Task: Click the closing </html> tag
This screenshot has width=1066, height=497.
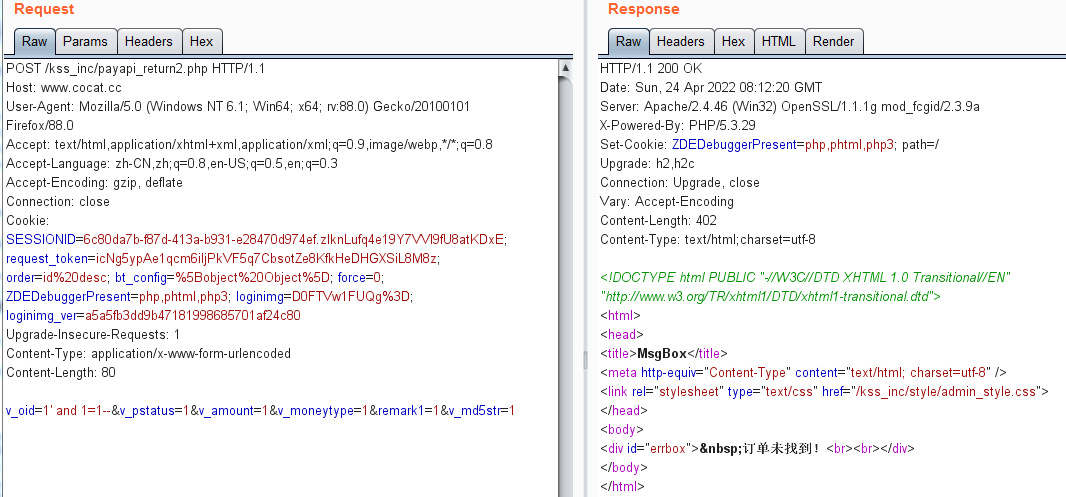Action: coord(622,487)
